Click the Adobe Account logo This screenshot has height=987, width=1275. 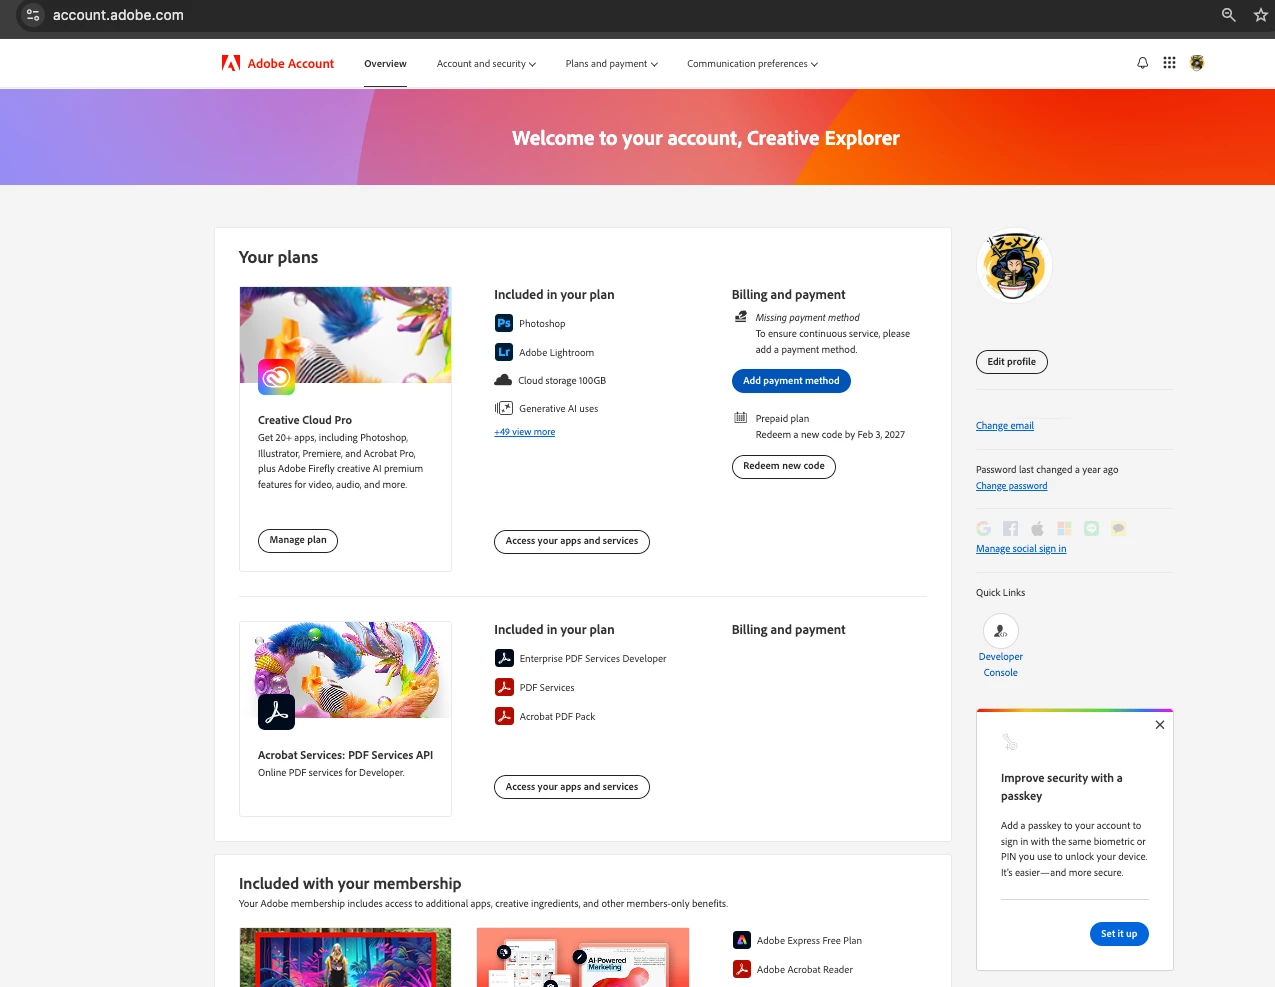(x=278, y=63)
